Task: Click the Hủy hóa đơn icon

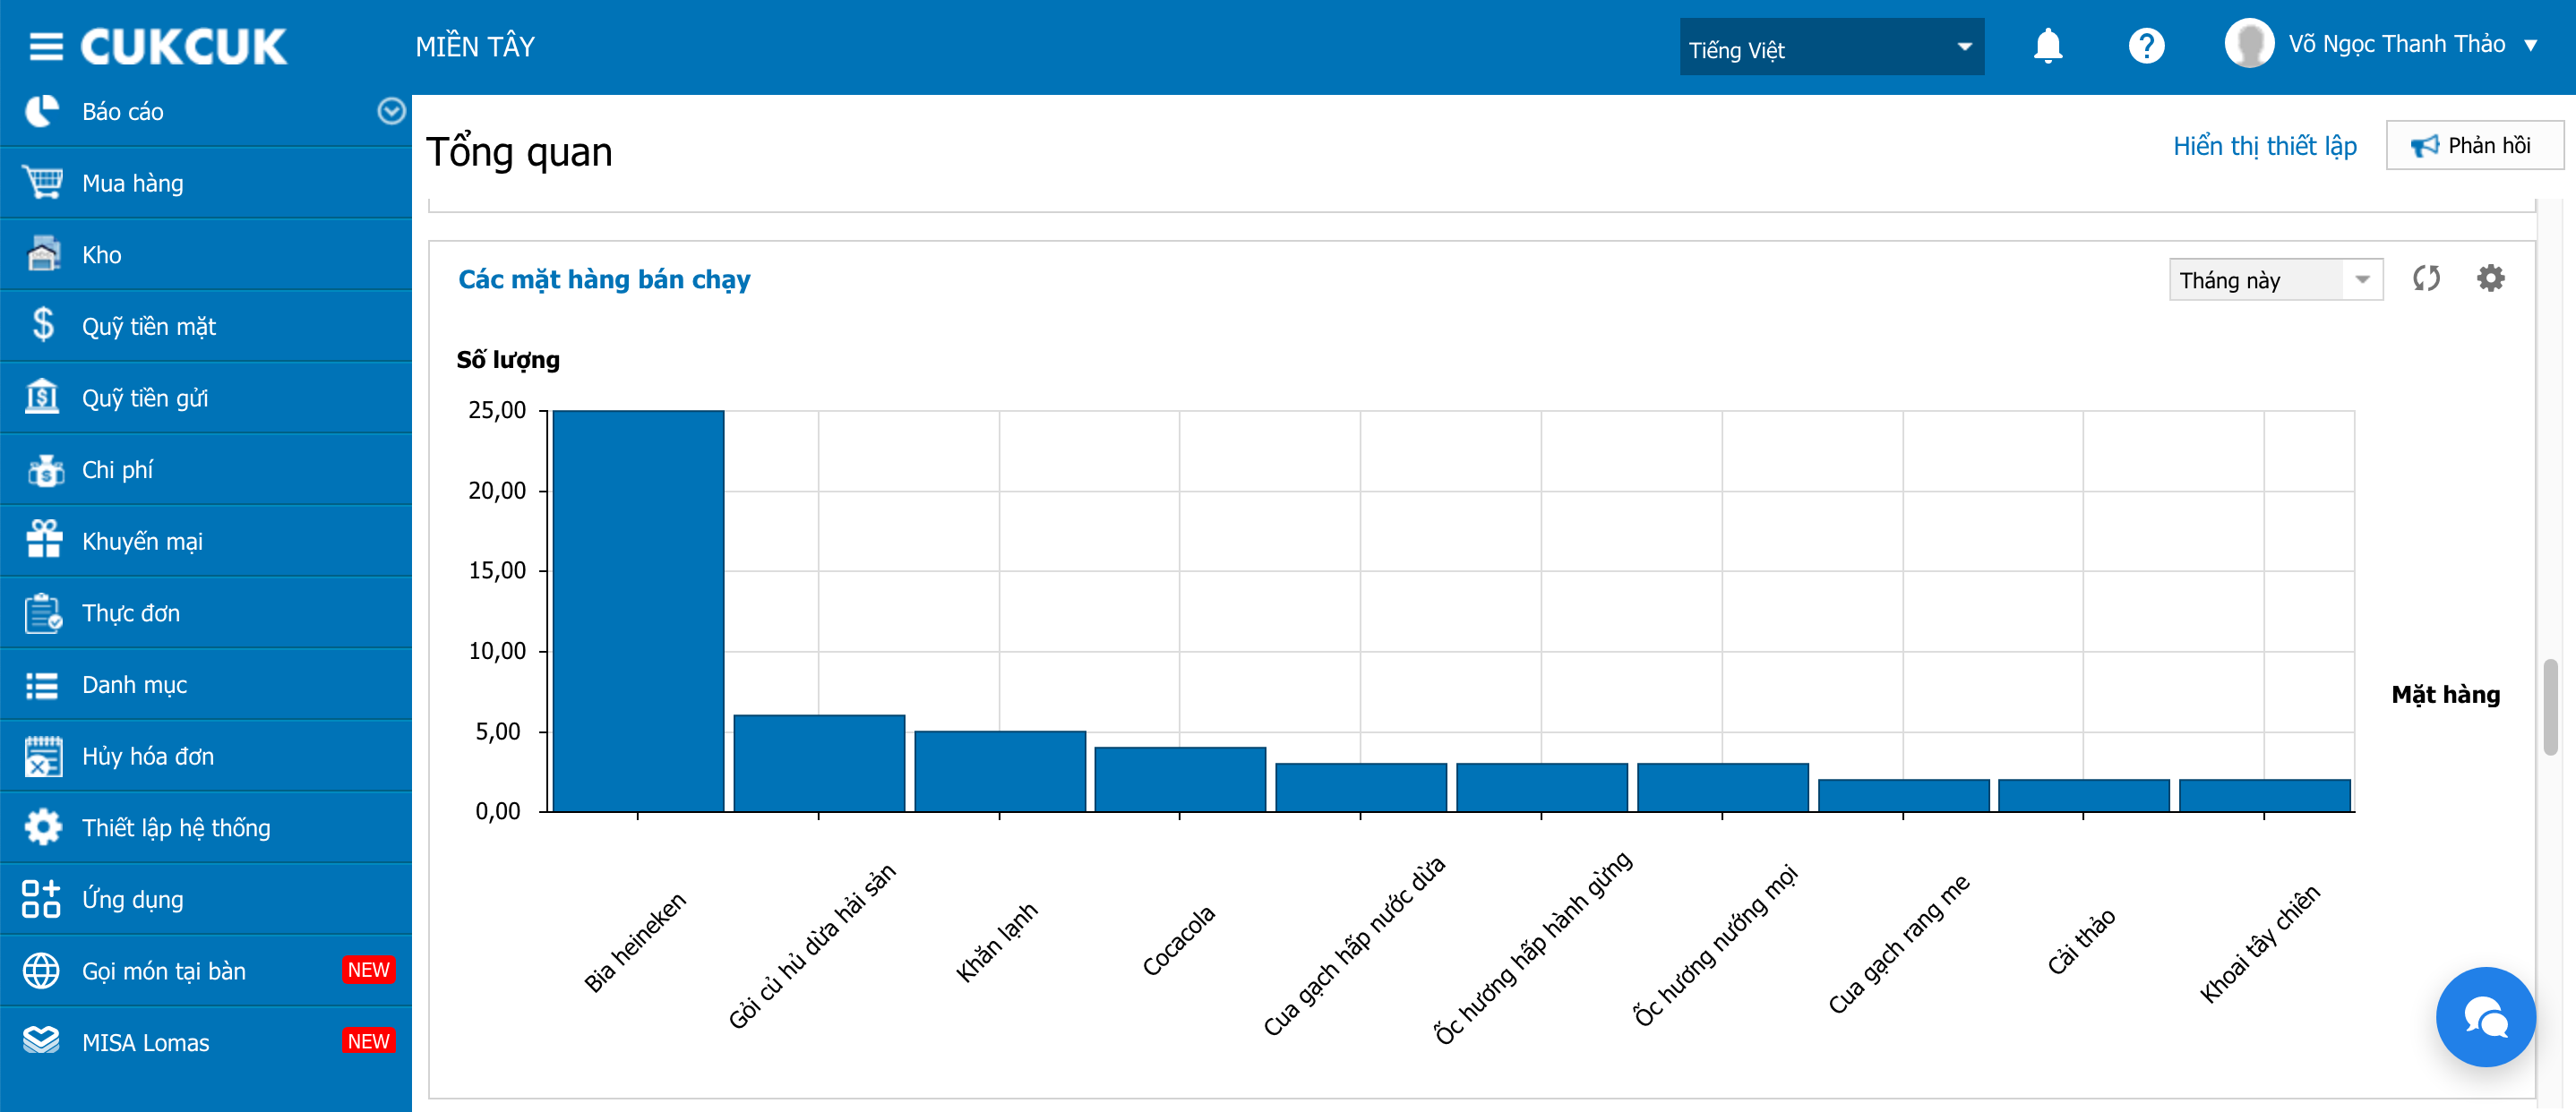Action: point(43,756)
